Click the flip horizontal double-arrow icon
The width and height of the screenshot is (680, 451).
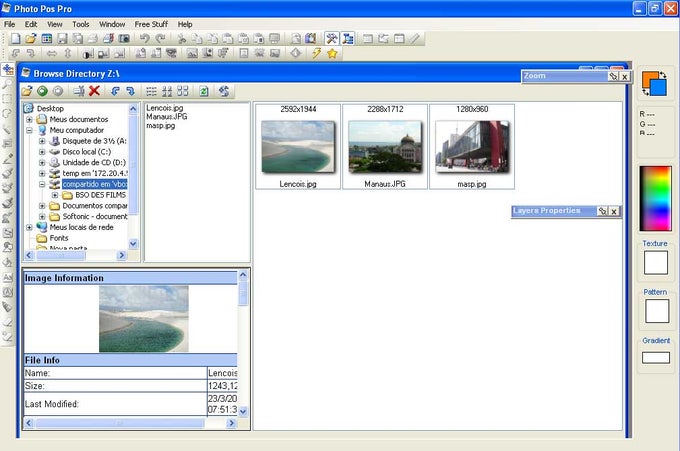pos(52,53)
